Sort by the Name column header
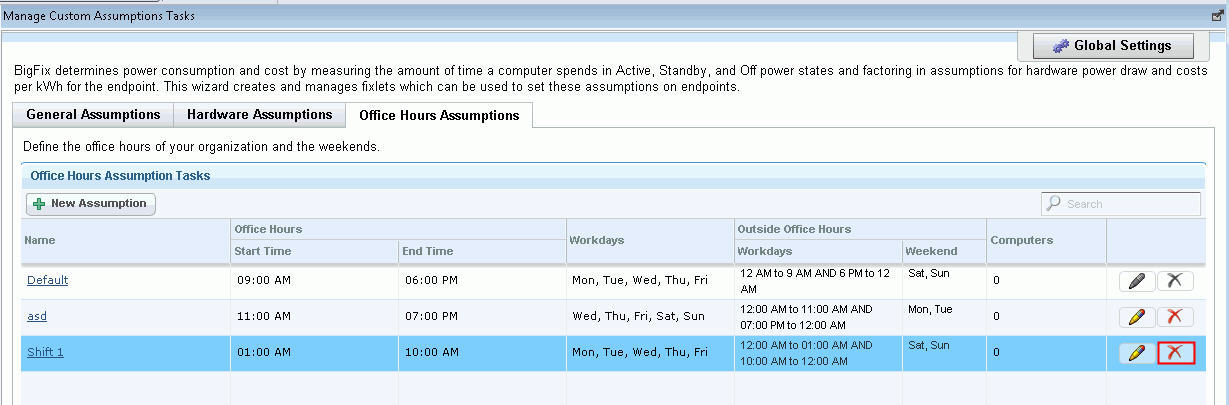Screen dimensions: 1229x405 point(41,240)
